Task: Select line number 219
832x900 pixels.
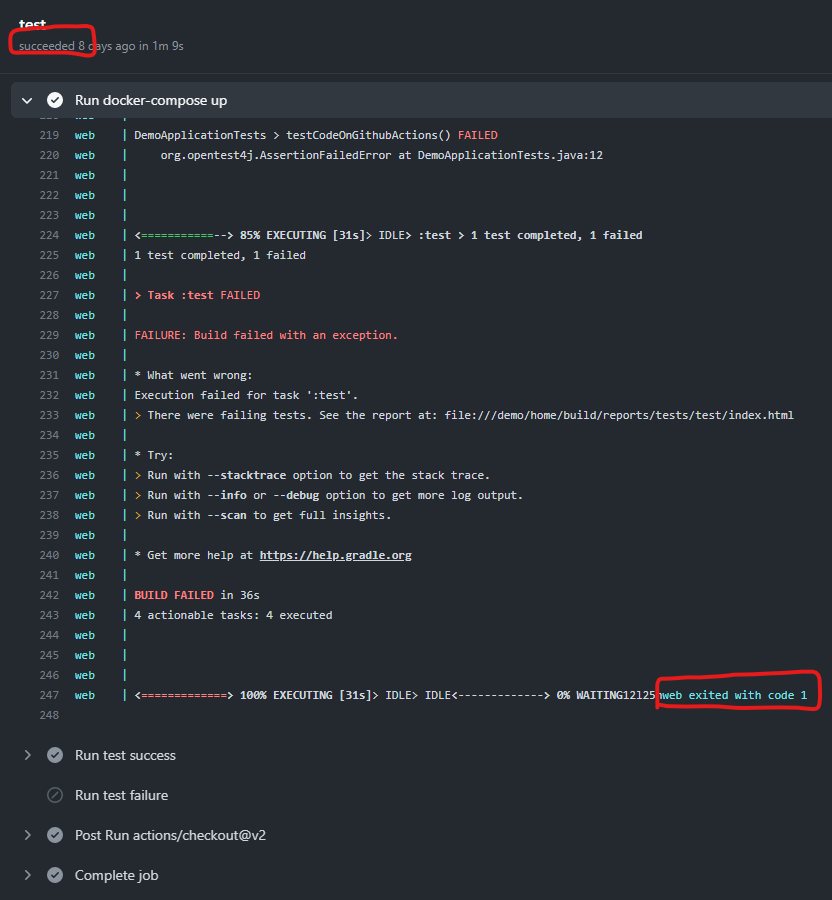Action: [48, 134]
